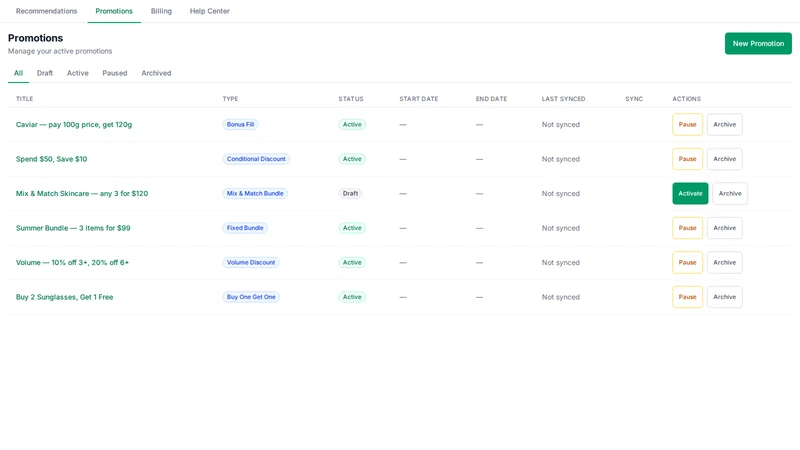This screenshot has height=450, width=800.
Task: Filter promotions by Active
Action: [78, 73]
